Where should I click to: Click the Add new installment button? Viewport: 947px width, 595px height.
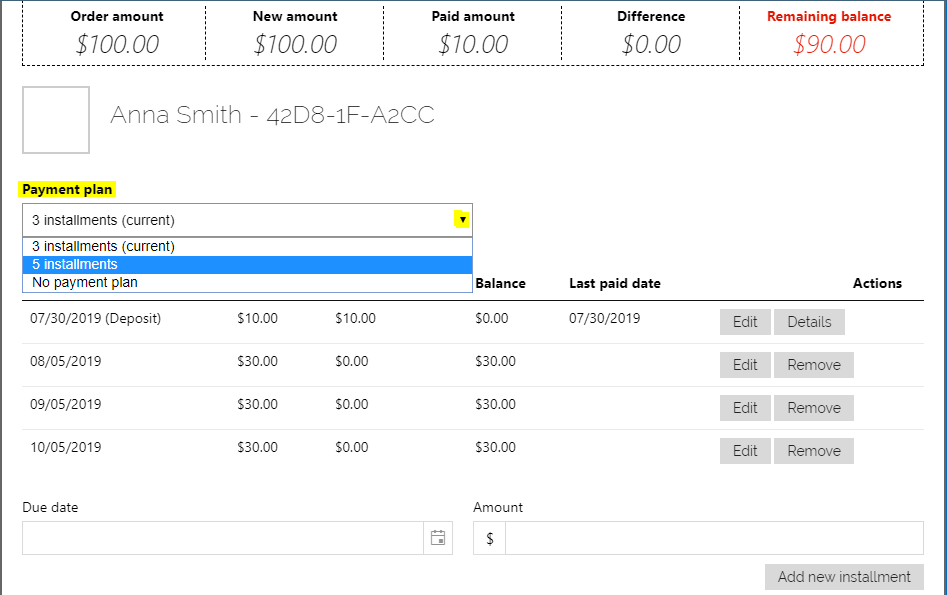[x=844, y=577]
